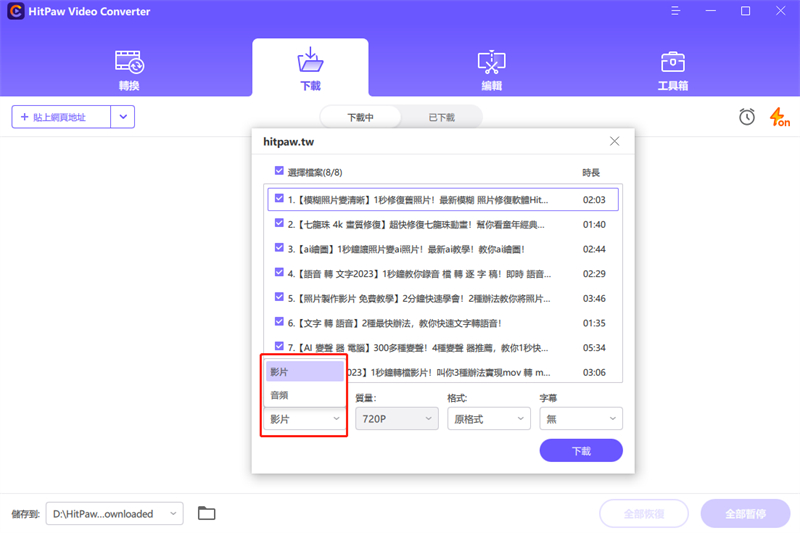The image size is (800, 533).
Task: Select 音頻 audio option in dropdown list
Action: pyautogui.click(x=305, y=395)
